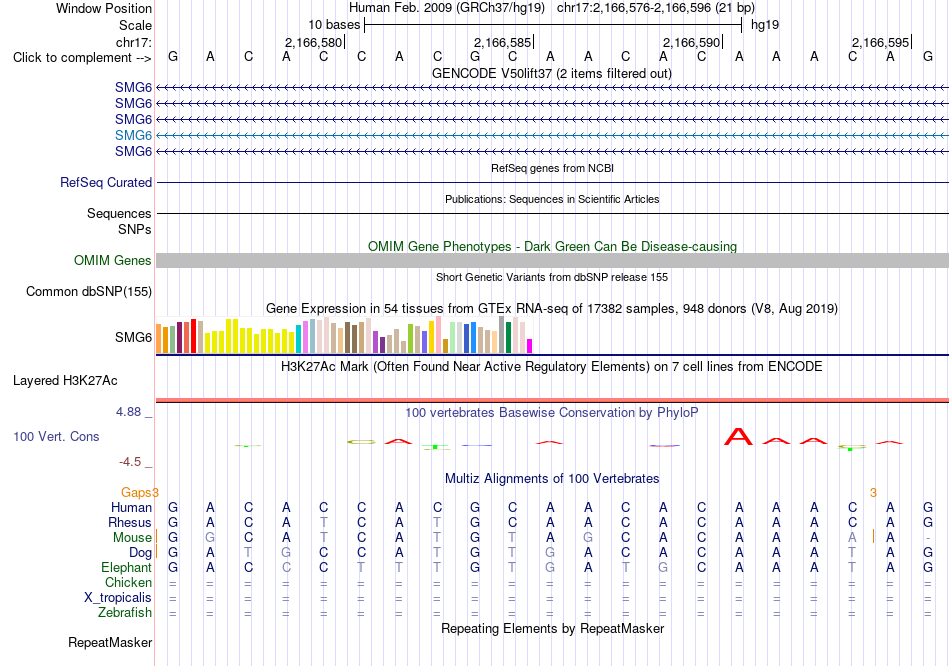Open the GENCODE V50lift37 track title
Viewport: 950px width, 666px height.
pos(551,73)
